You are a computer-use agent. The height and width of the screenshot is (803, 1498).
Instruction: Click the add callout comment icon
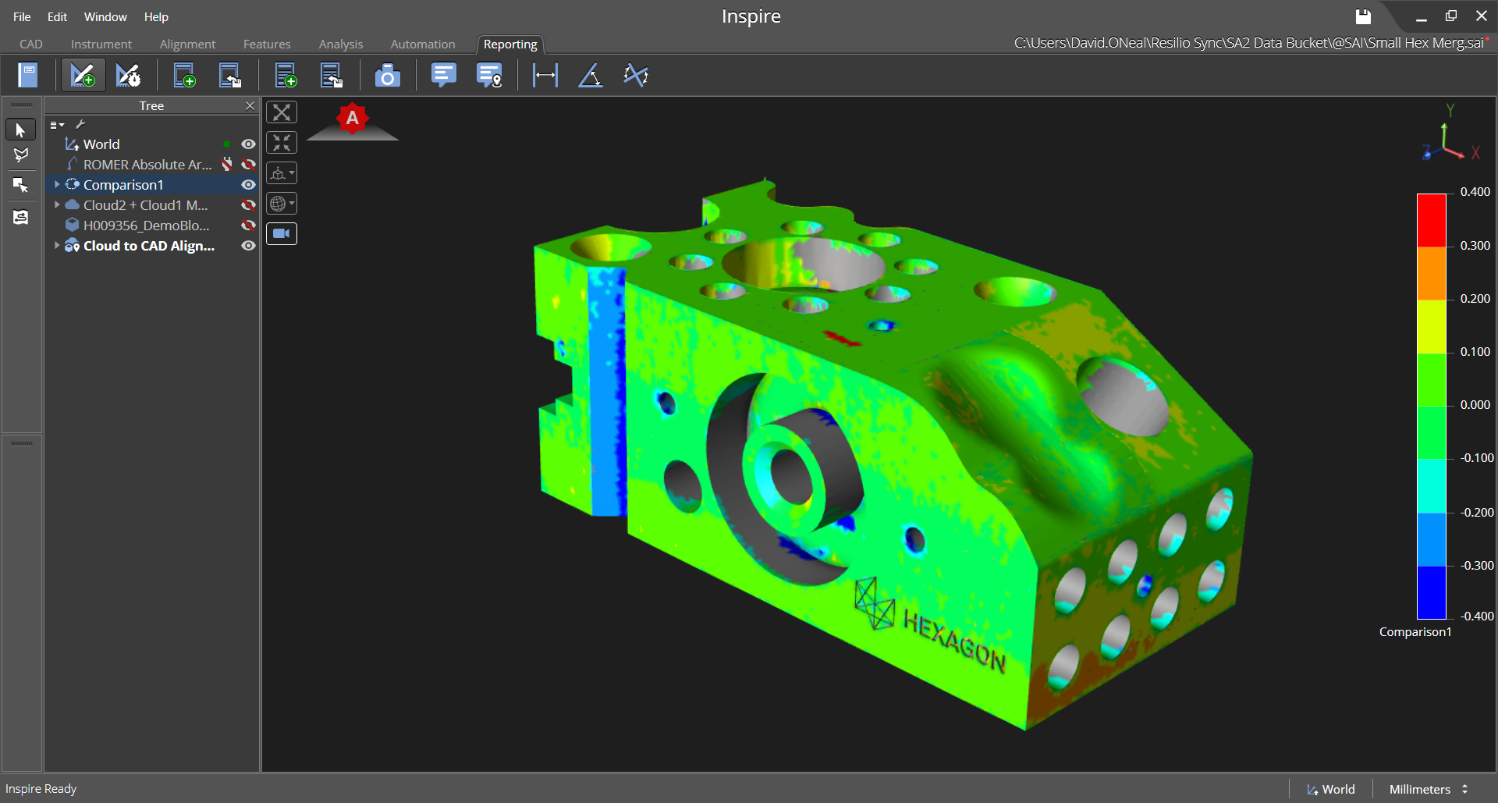pos(443,76)
